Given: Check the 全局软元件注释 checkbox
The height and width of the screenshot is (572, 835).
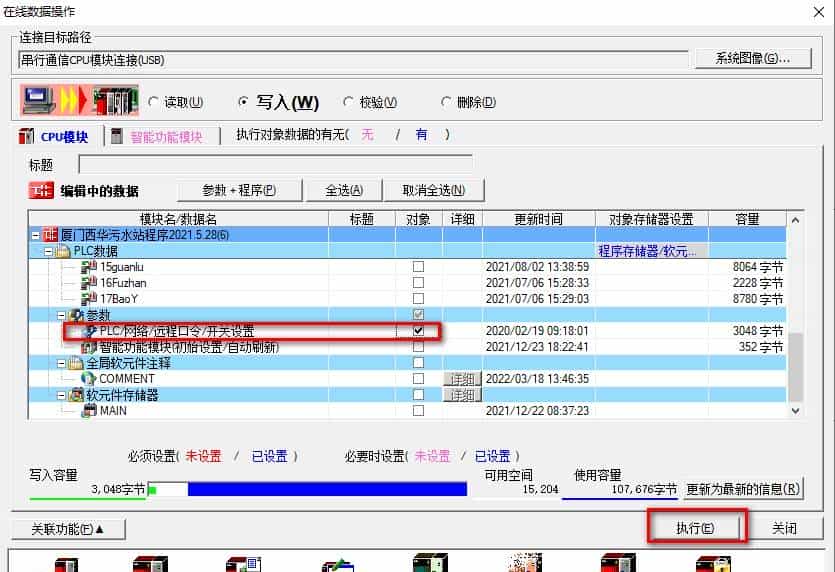Looking at the screenshot, I should pyautogui.click(x=419, y=363).
